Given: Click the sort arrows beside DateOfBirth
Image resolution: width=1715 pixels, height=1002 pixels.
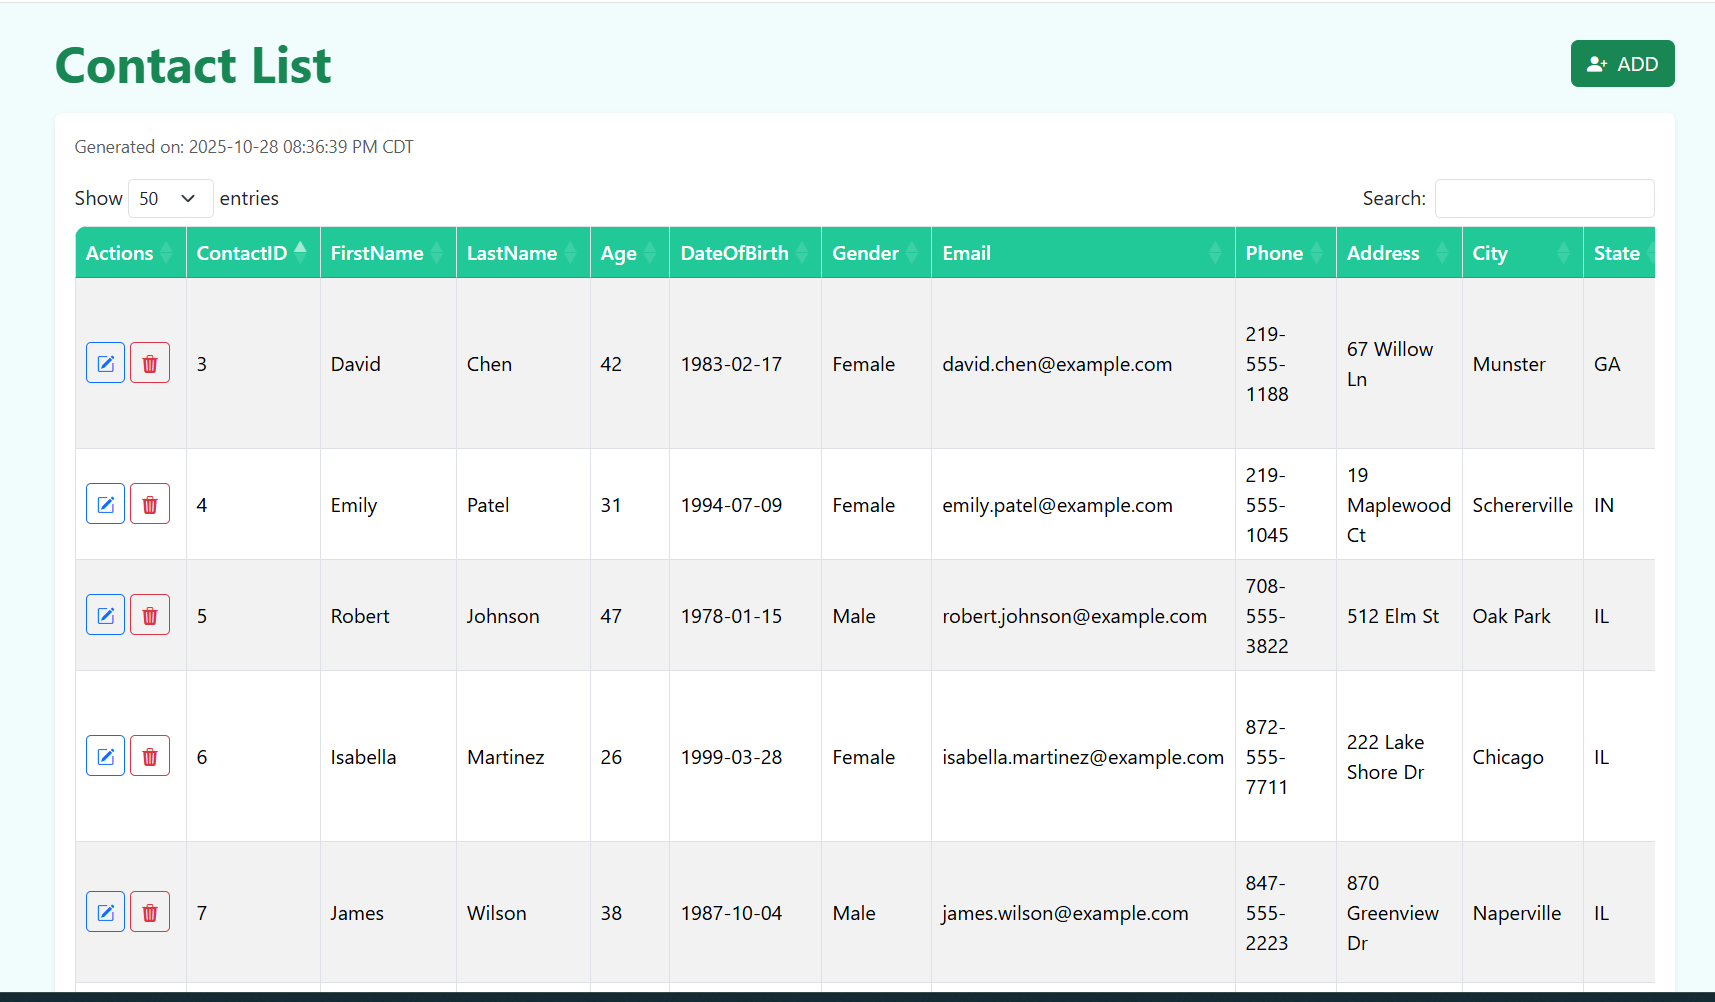Looking at the screenshot, I should (803, 252).
